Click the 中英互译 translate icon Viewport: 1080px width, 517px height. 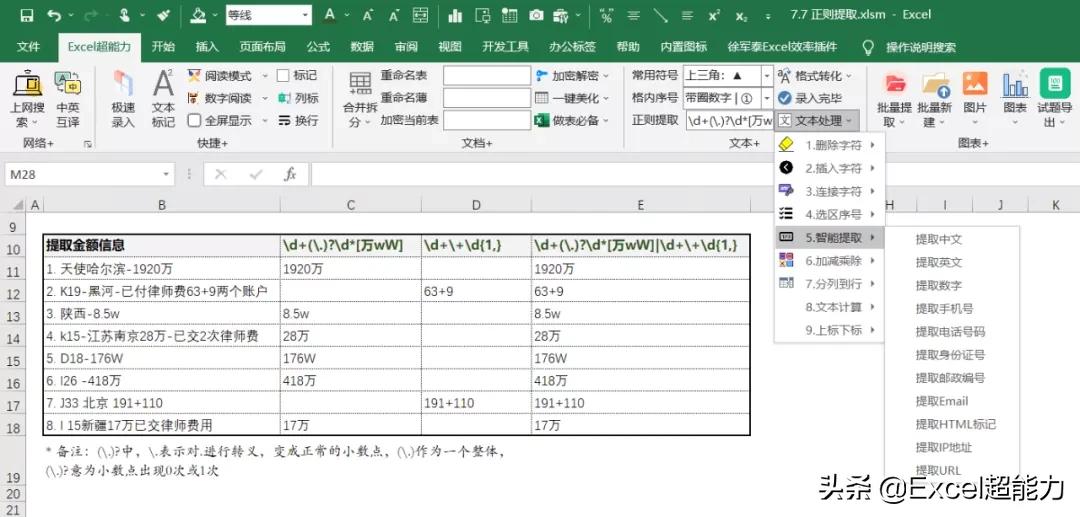click(68, 85)
